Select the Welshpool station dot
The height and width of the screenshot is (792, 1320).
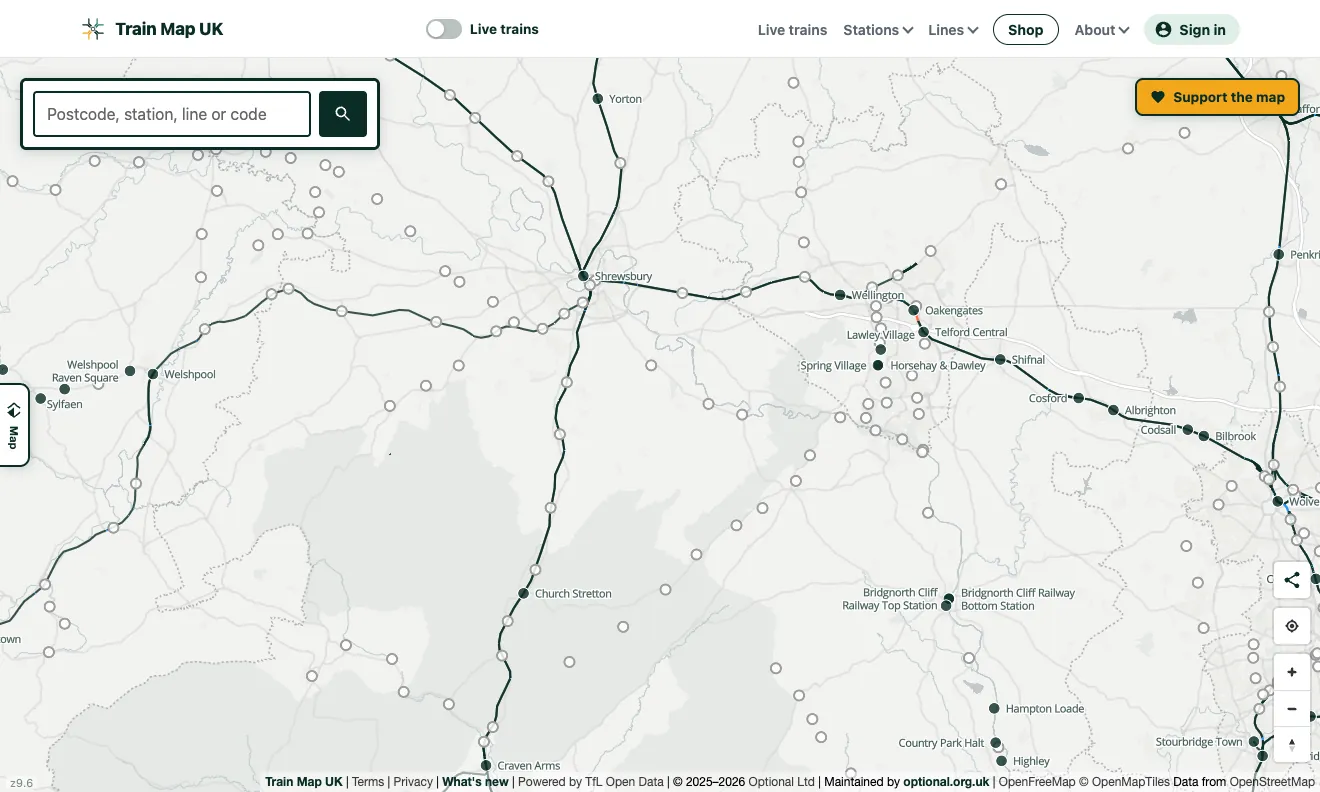153,374
